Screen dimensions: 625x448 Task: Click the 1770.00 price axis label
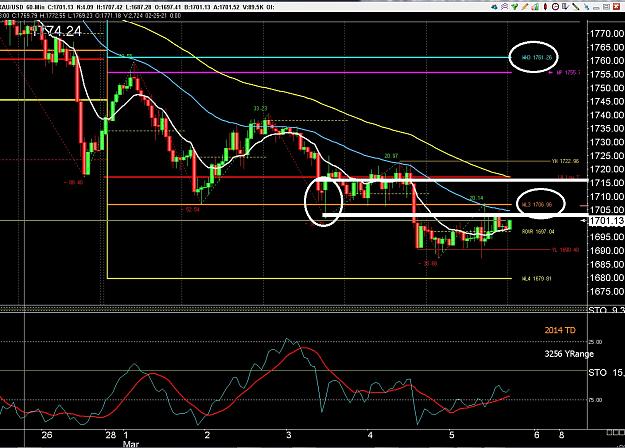(x=607, y=33)
